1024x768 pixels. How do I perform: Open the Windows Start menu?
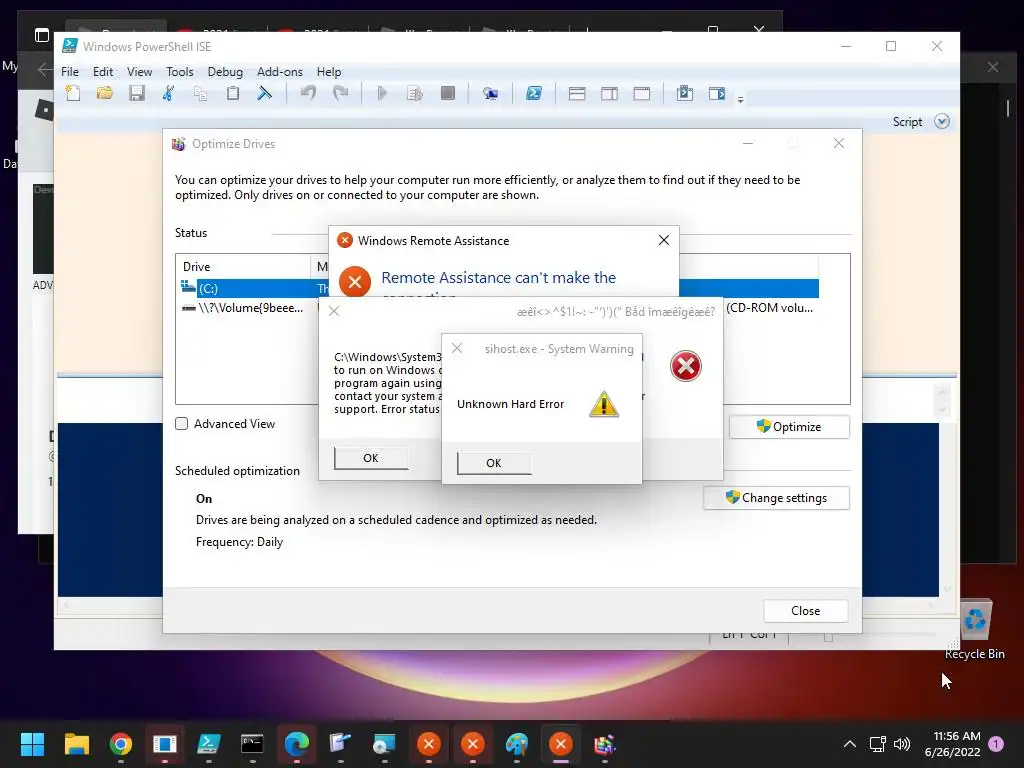tap(32, 744)
